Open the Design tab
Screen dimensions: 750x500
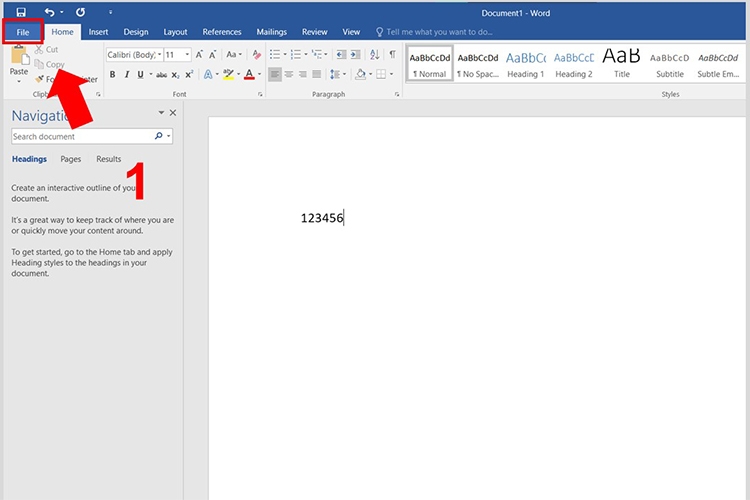pyautogui.click(x=136, y=32)
